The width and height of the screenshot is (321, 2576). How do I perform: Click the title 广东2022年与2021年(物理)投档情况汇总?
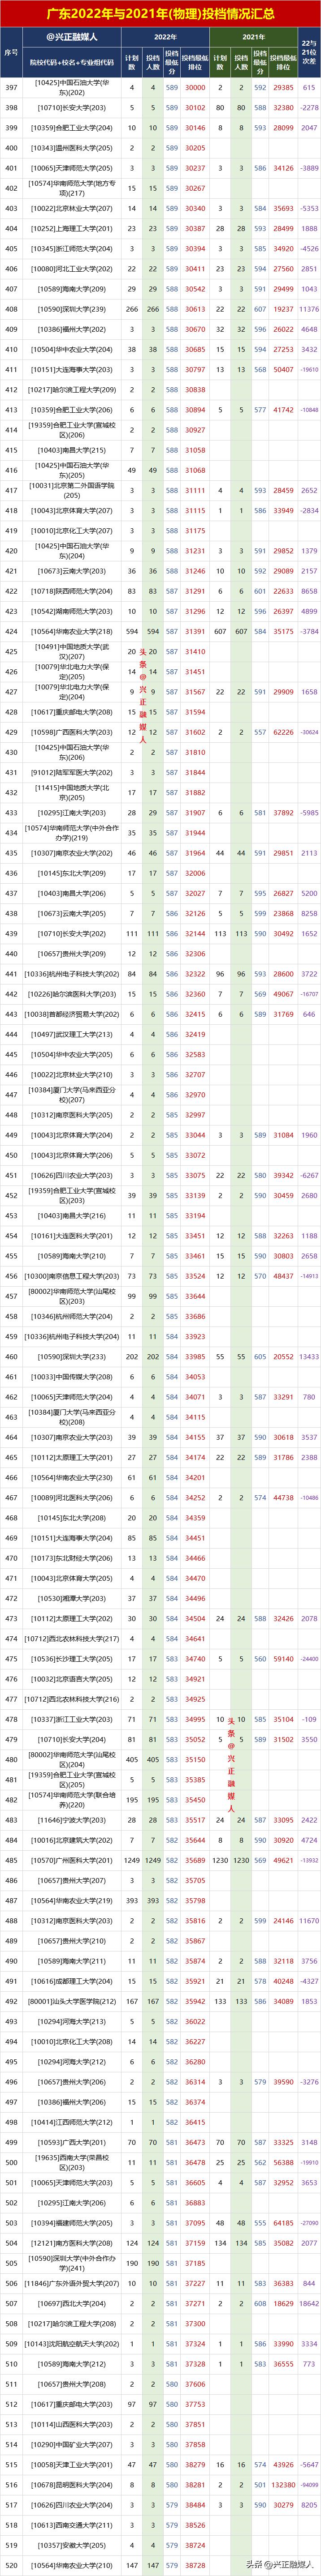pos(160,14)
